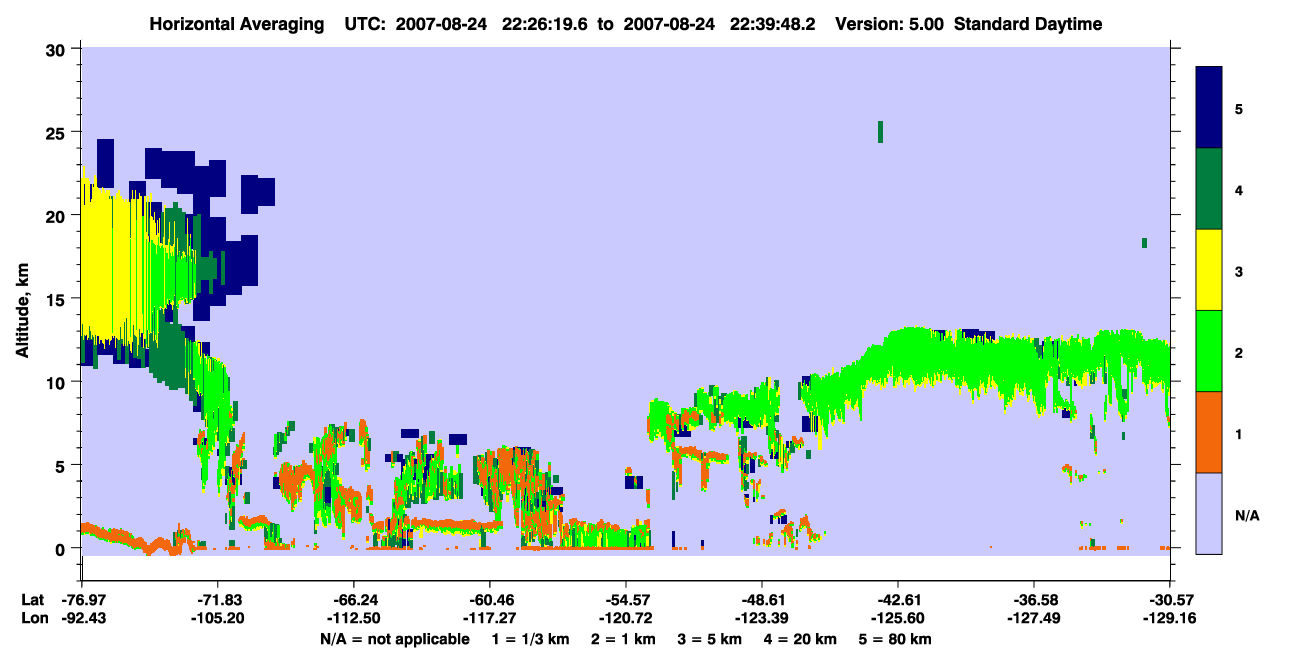Click the latitude value -60.46
Screen dimensions: 1300x667
tap(489, 600)
